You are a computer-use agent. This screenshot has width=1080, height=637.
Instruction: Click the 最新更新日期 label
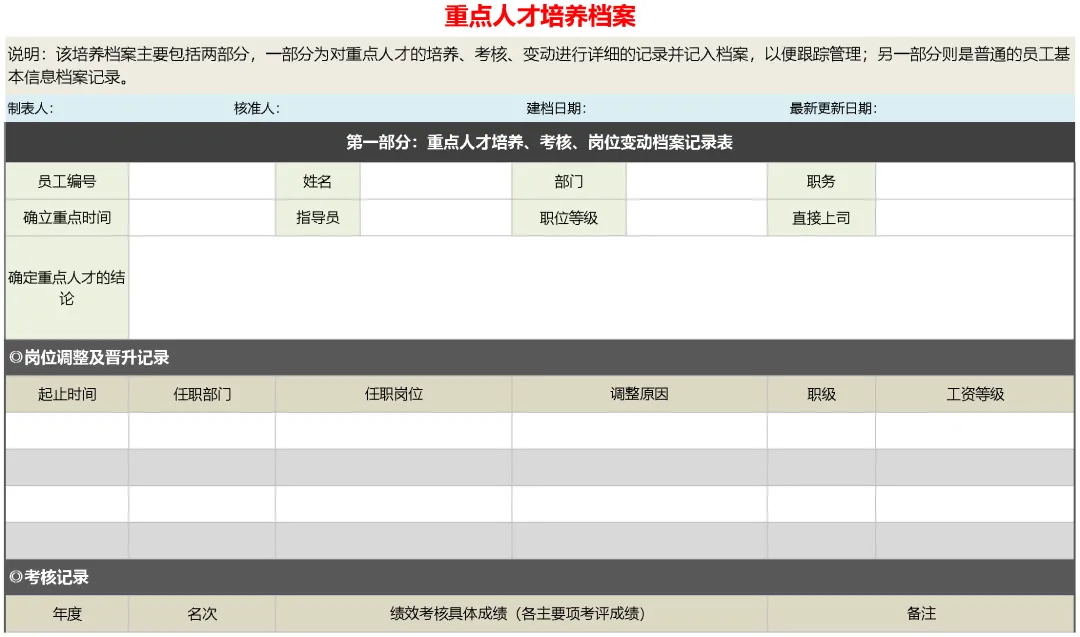coord(833,108)
